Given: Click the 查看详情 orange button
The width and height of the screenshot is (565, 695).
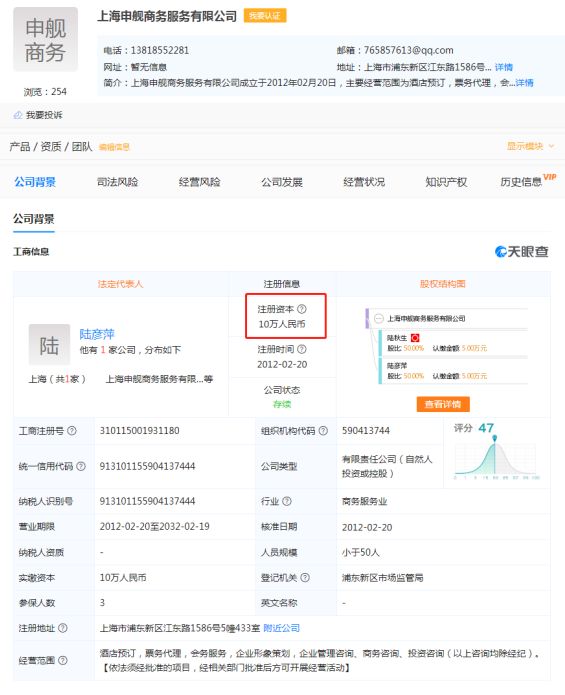Looking at the screenshot, I should point(443,404).
